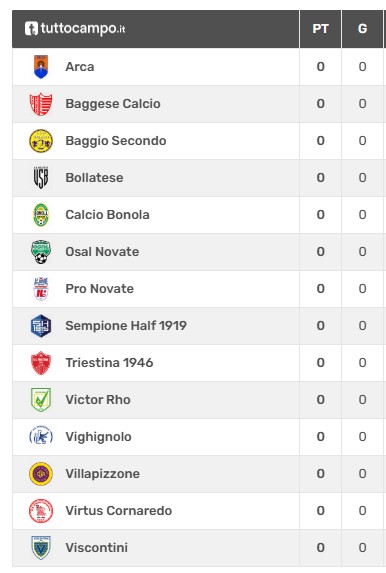The height and width of the screenshot is (573, 386).
Task: Open the Baggese Calcio red striped crest
Action: [41, 104]
